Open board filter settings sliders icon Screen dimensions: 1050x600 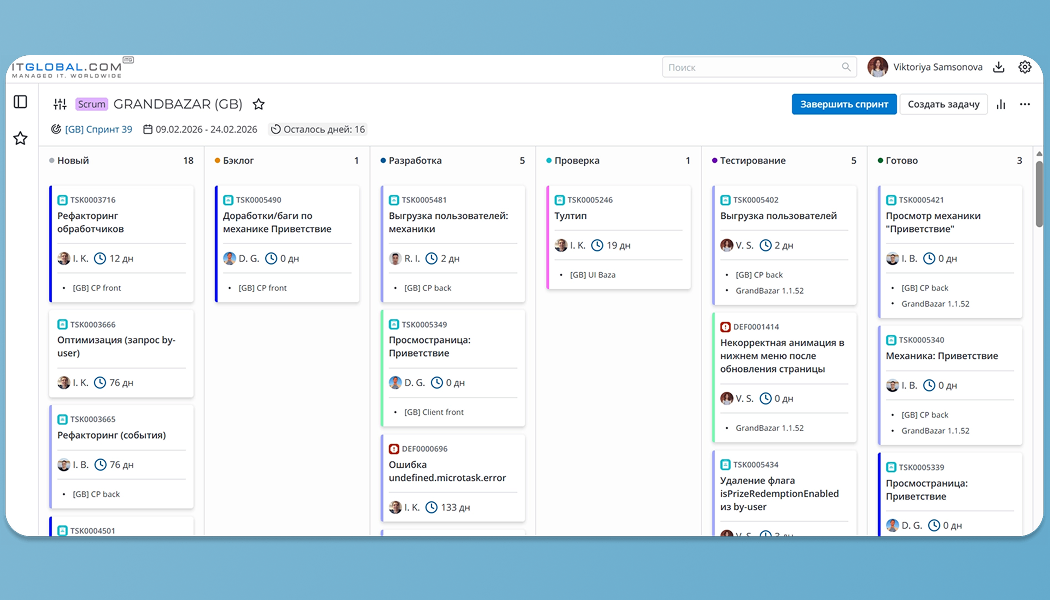60,104
